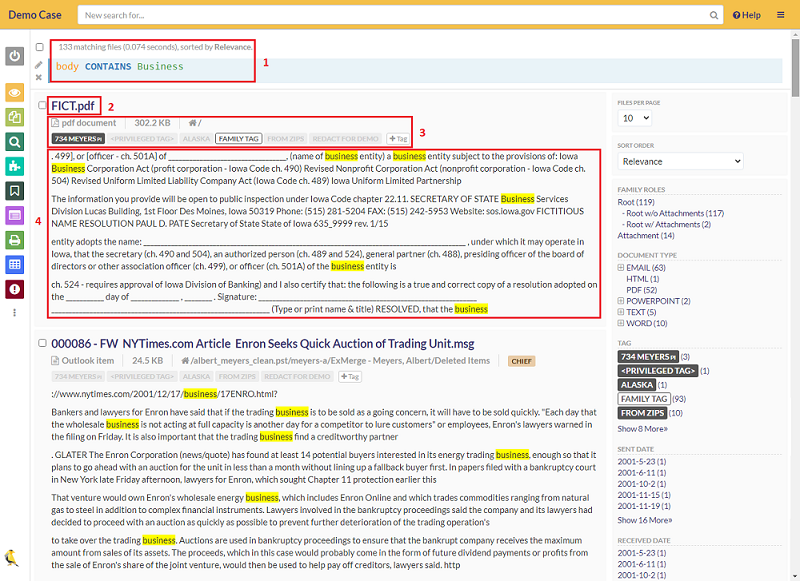Image resolution: width=800 pixels, height=581 pixels.
Task: Open the hamburger menu at top right
Action: pos(782,15)
